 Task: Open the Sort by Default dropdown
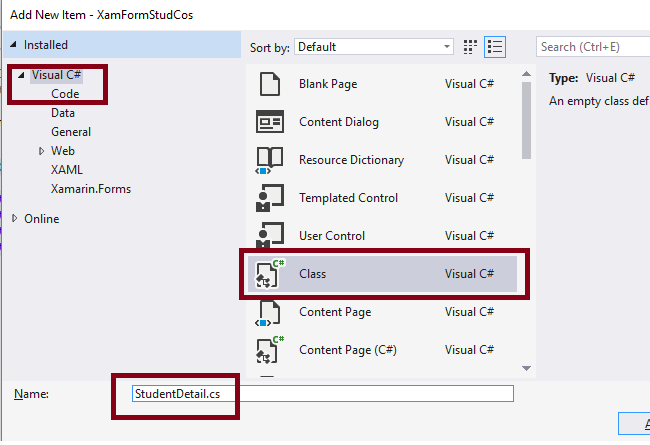click(373, 47)
